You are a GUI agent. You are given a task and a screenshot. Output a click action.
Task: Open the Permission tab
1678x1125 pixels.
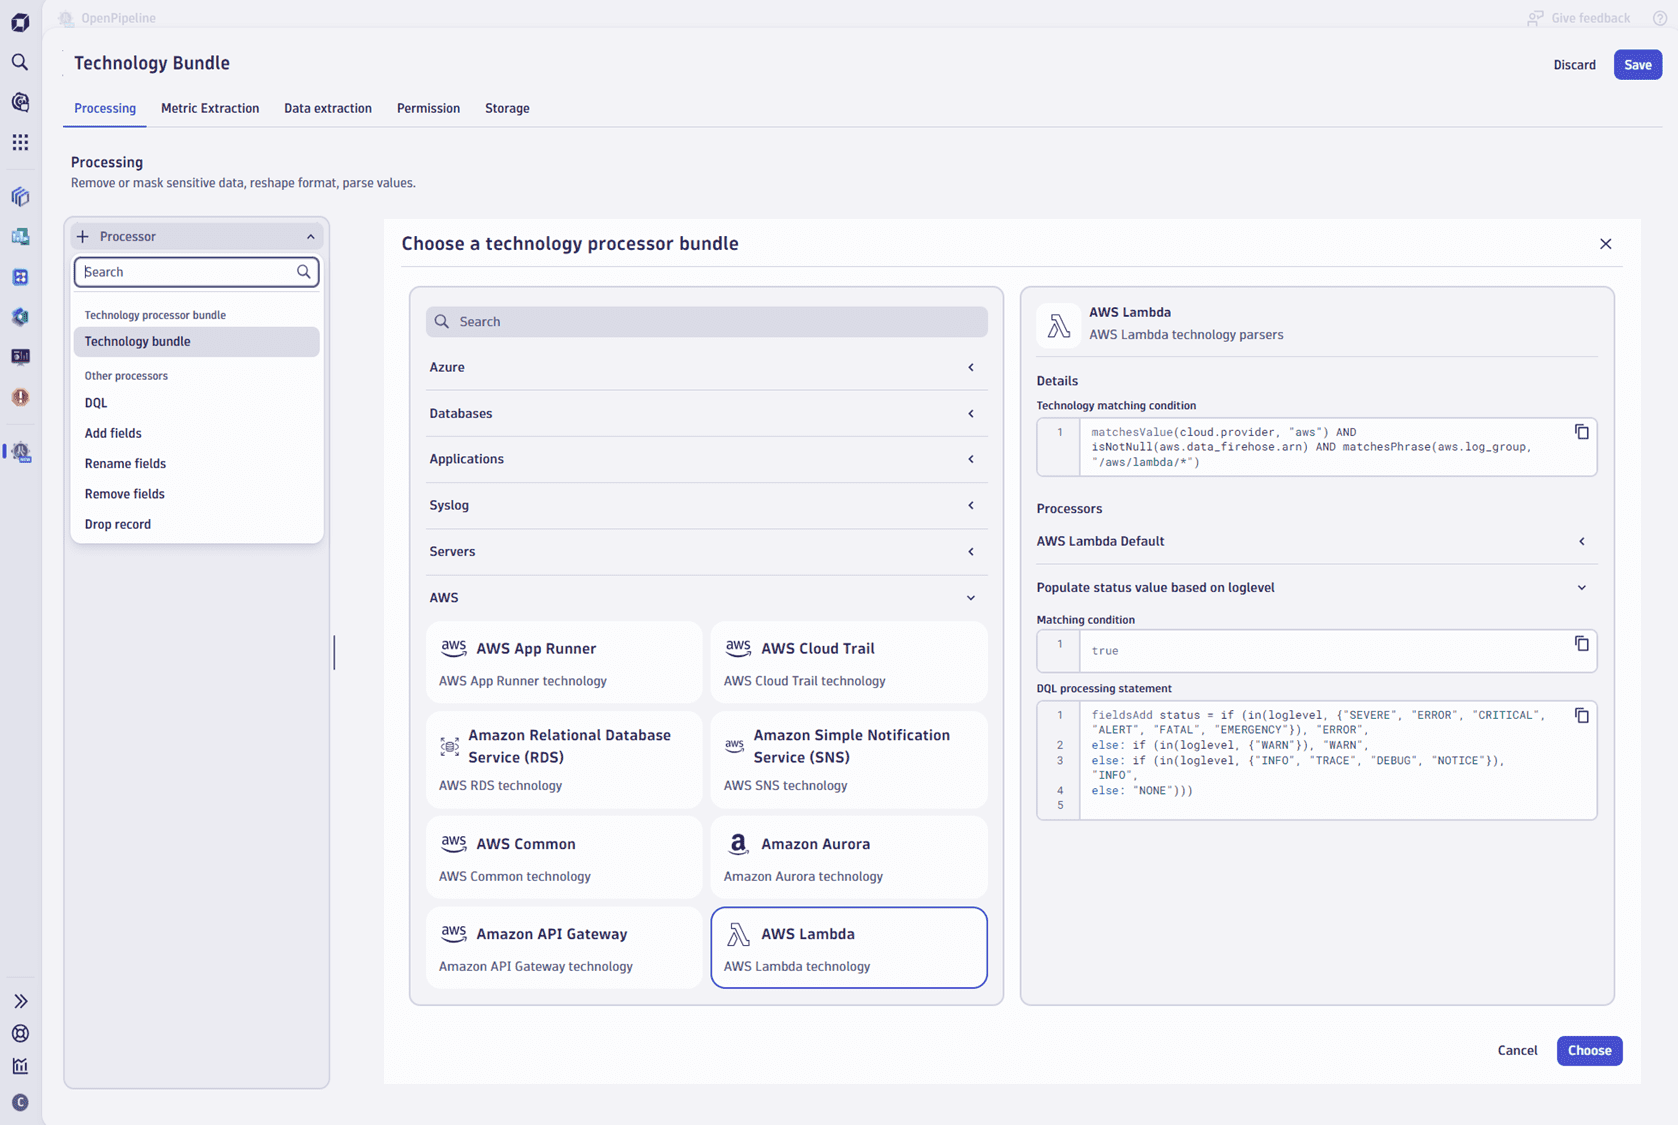pyautogui.click(x=428, y=108)
